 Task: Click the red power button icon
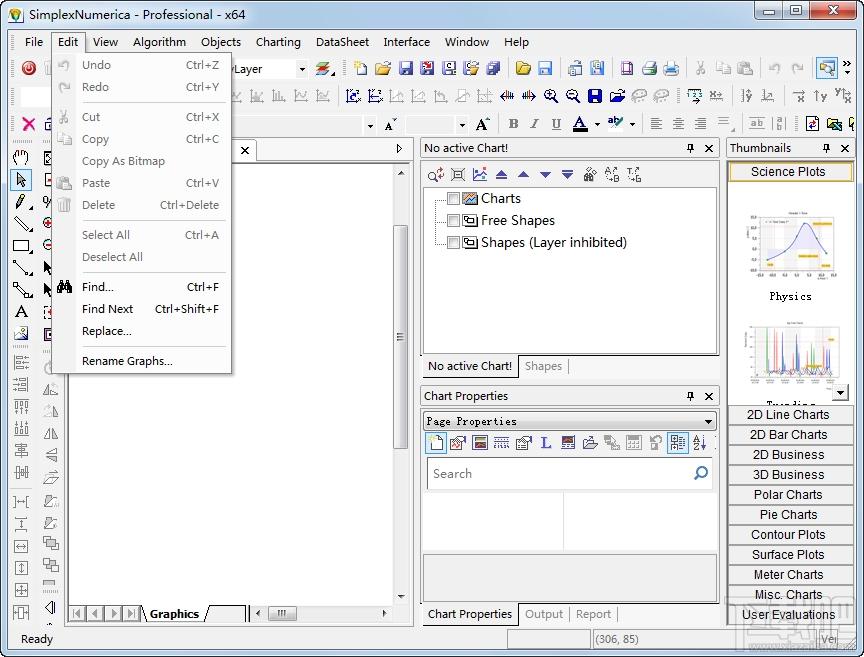coord(29,68)
